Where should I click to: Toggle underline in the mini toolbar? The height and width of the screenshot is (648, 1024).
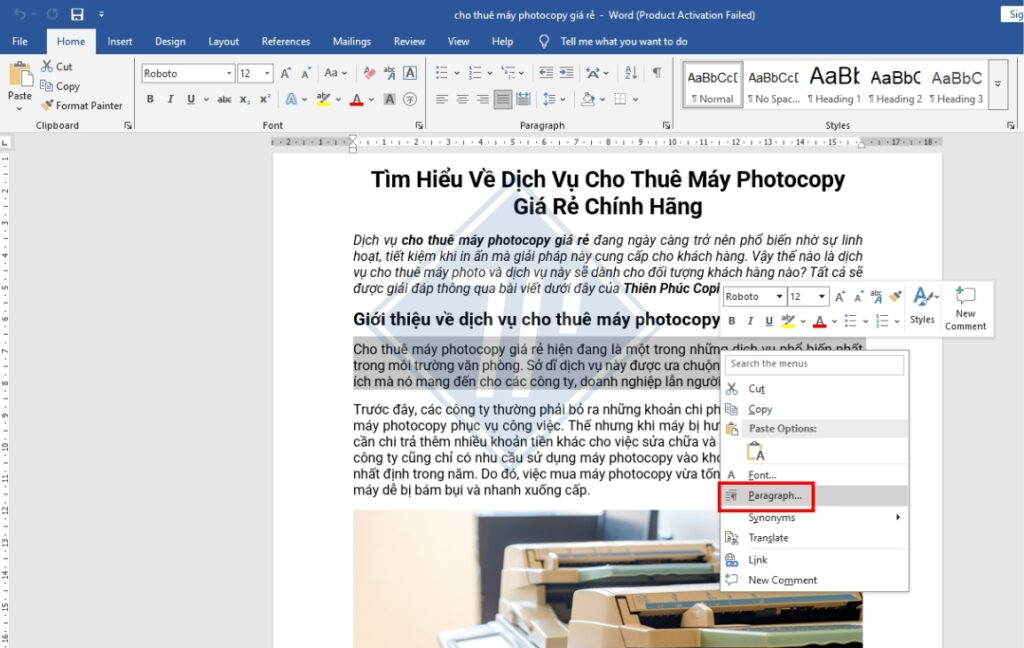point(769,321)
